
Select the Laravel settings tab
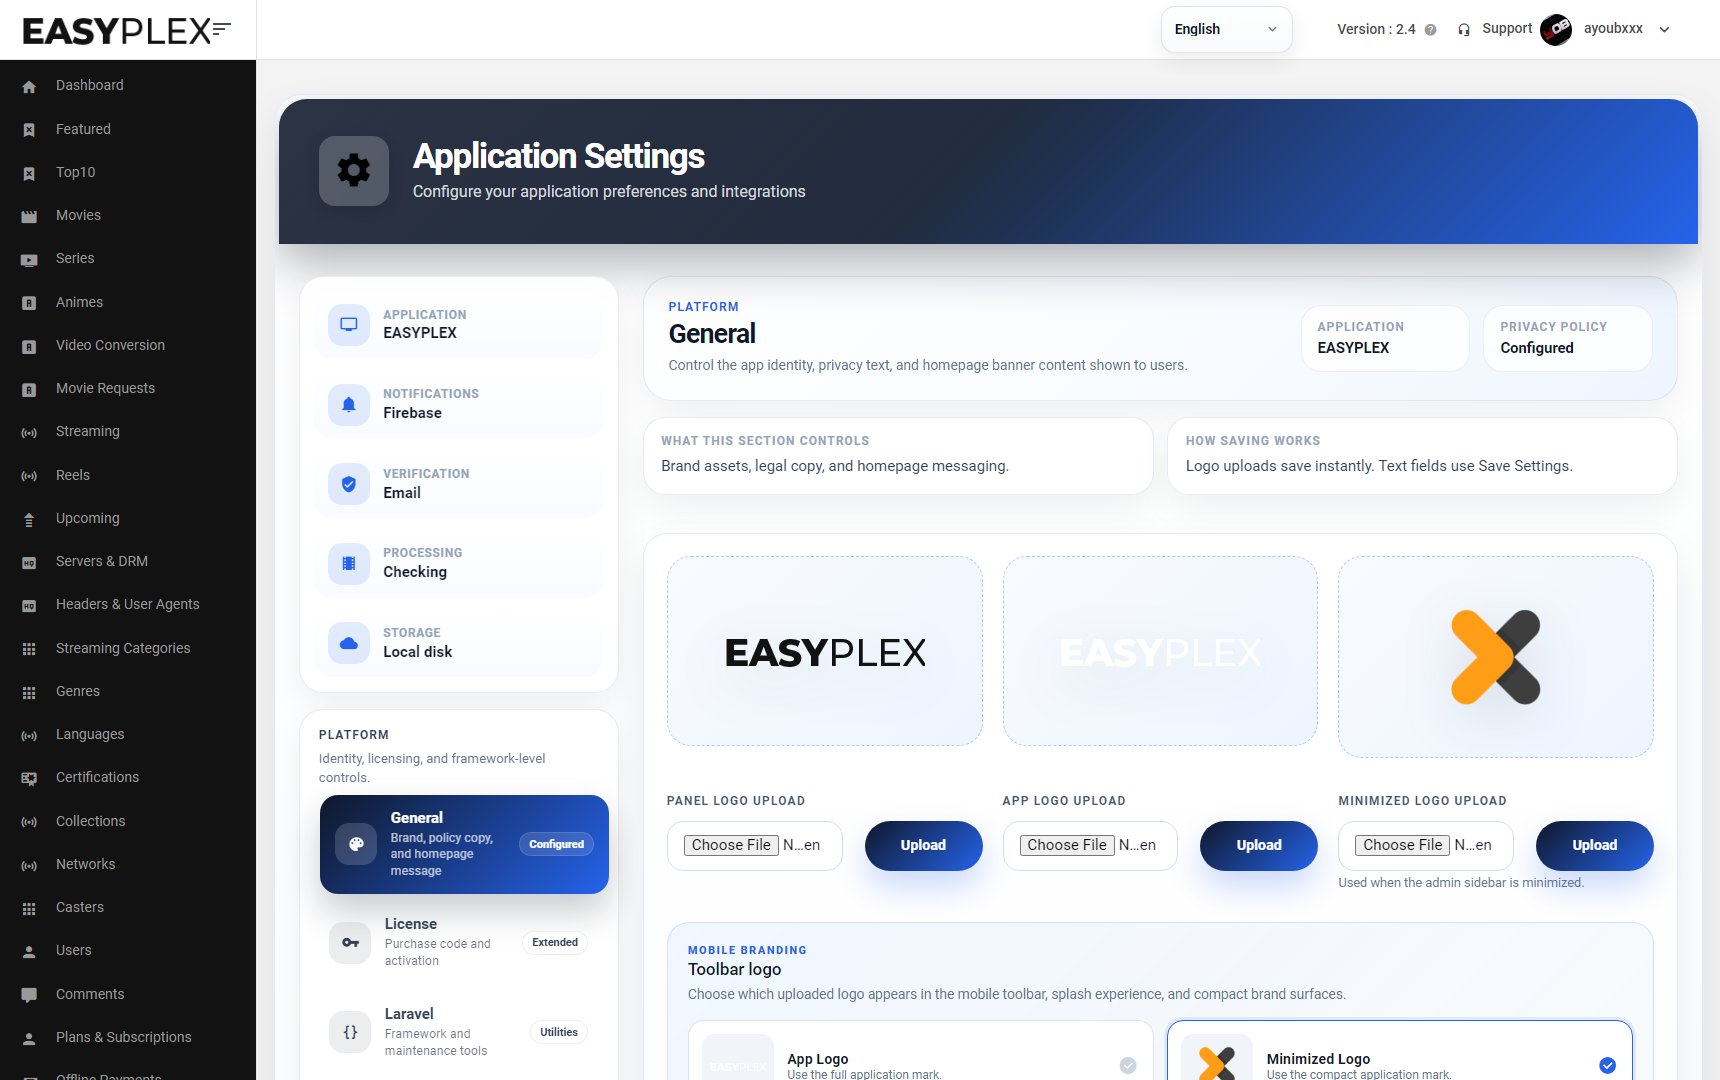[464, 1032]
